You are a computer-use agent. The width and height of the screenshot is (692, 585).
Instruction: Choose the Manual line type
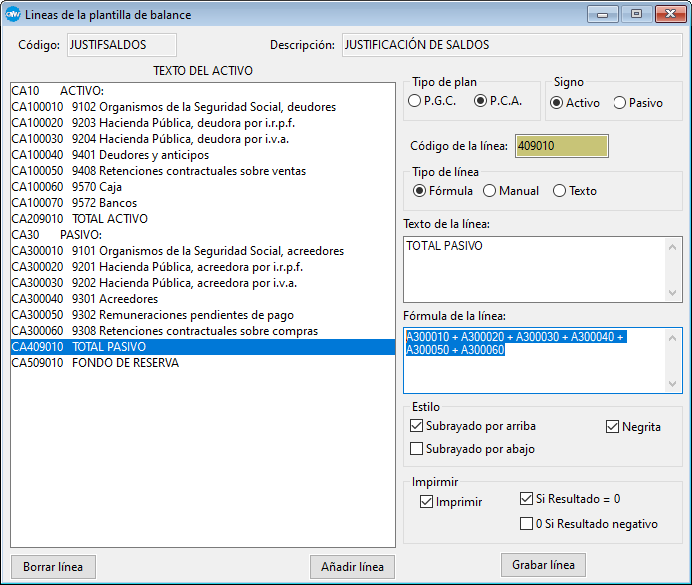pyautogui.click(x=490, y=191)
